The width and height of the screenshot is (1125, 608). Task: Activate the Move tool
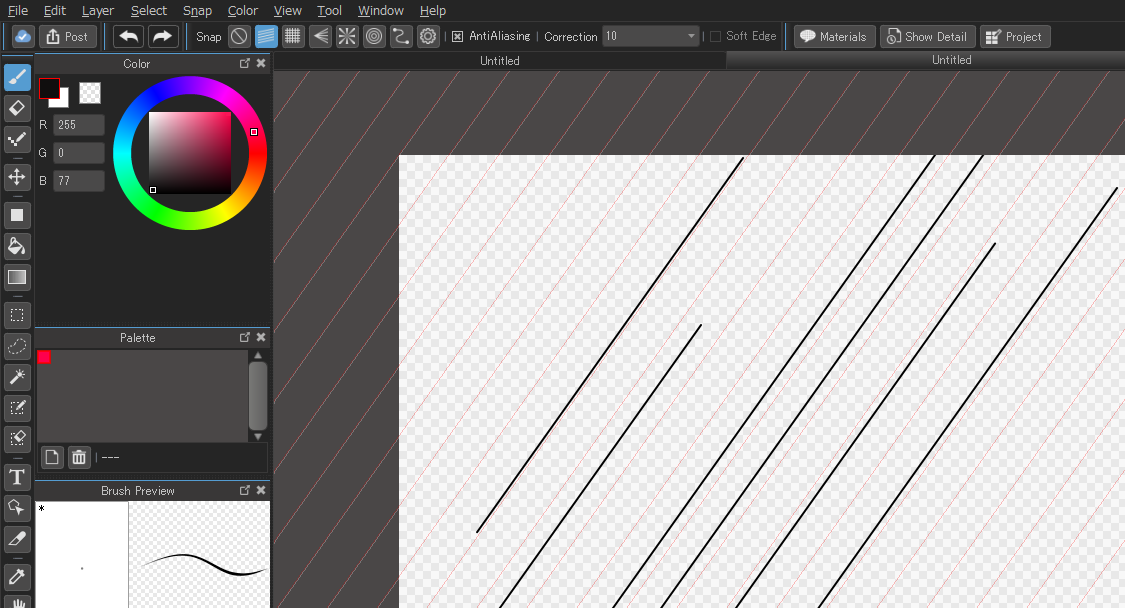(x=16, y=177)
